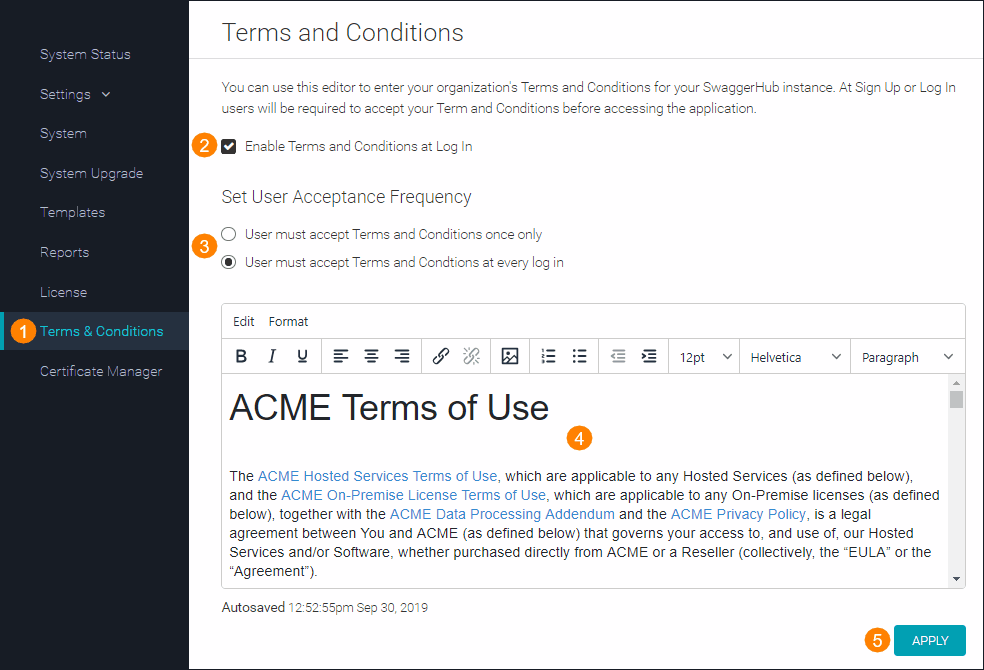The width and height of the screenshot is (984, 670).
Task: Open the font size dropdown
Action: click(x=703, y=356)
